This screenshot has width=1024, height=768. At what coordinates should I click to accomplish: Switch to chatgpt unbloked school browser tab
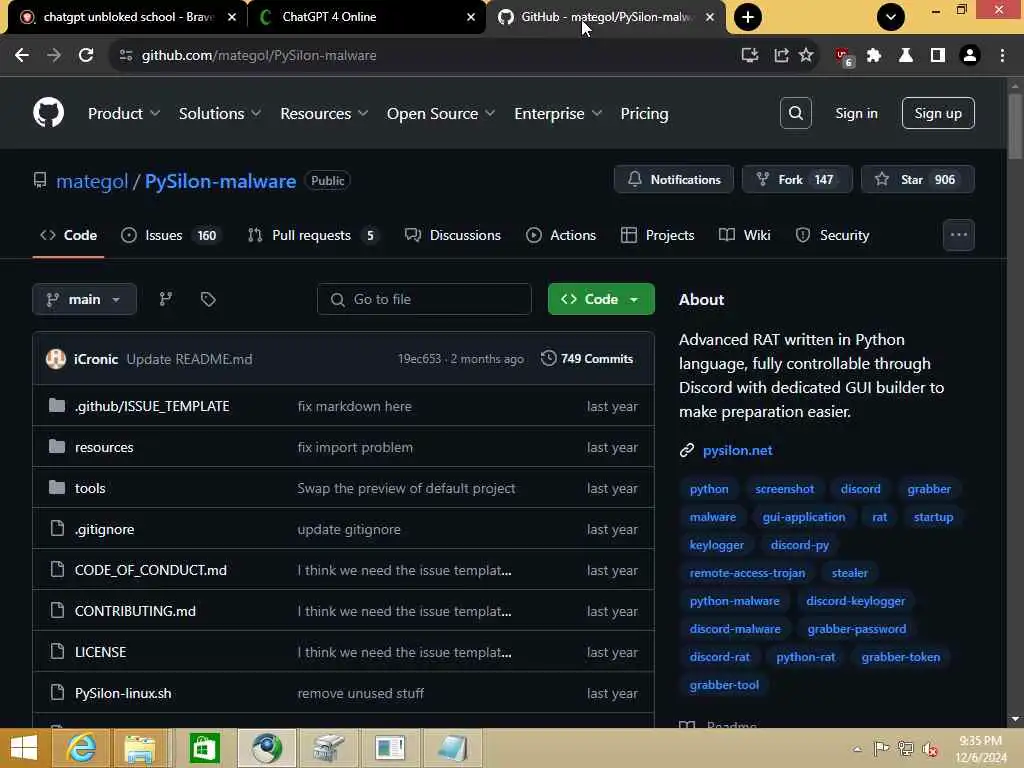127,17
